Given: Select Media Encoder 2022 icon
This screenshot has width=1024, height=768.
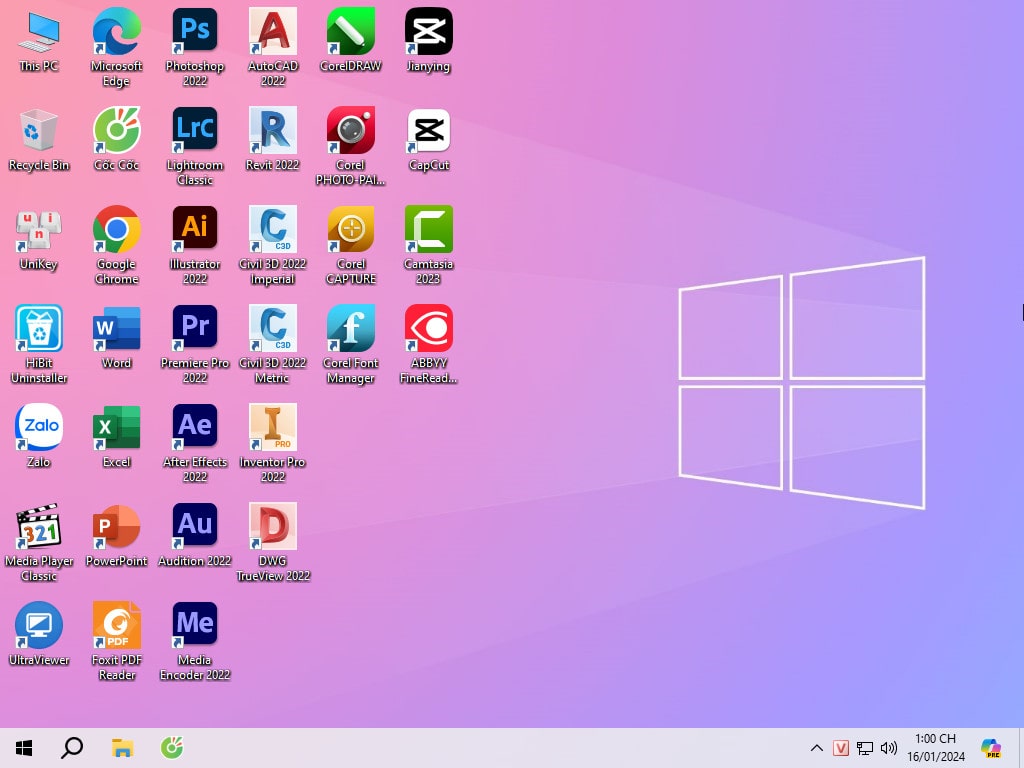Looking at the screenshot, I should click(x=195, y=642).
